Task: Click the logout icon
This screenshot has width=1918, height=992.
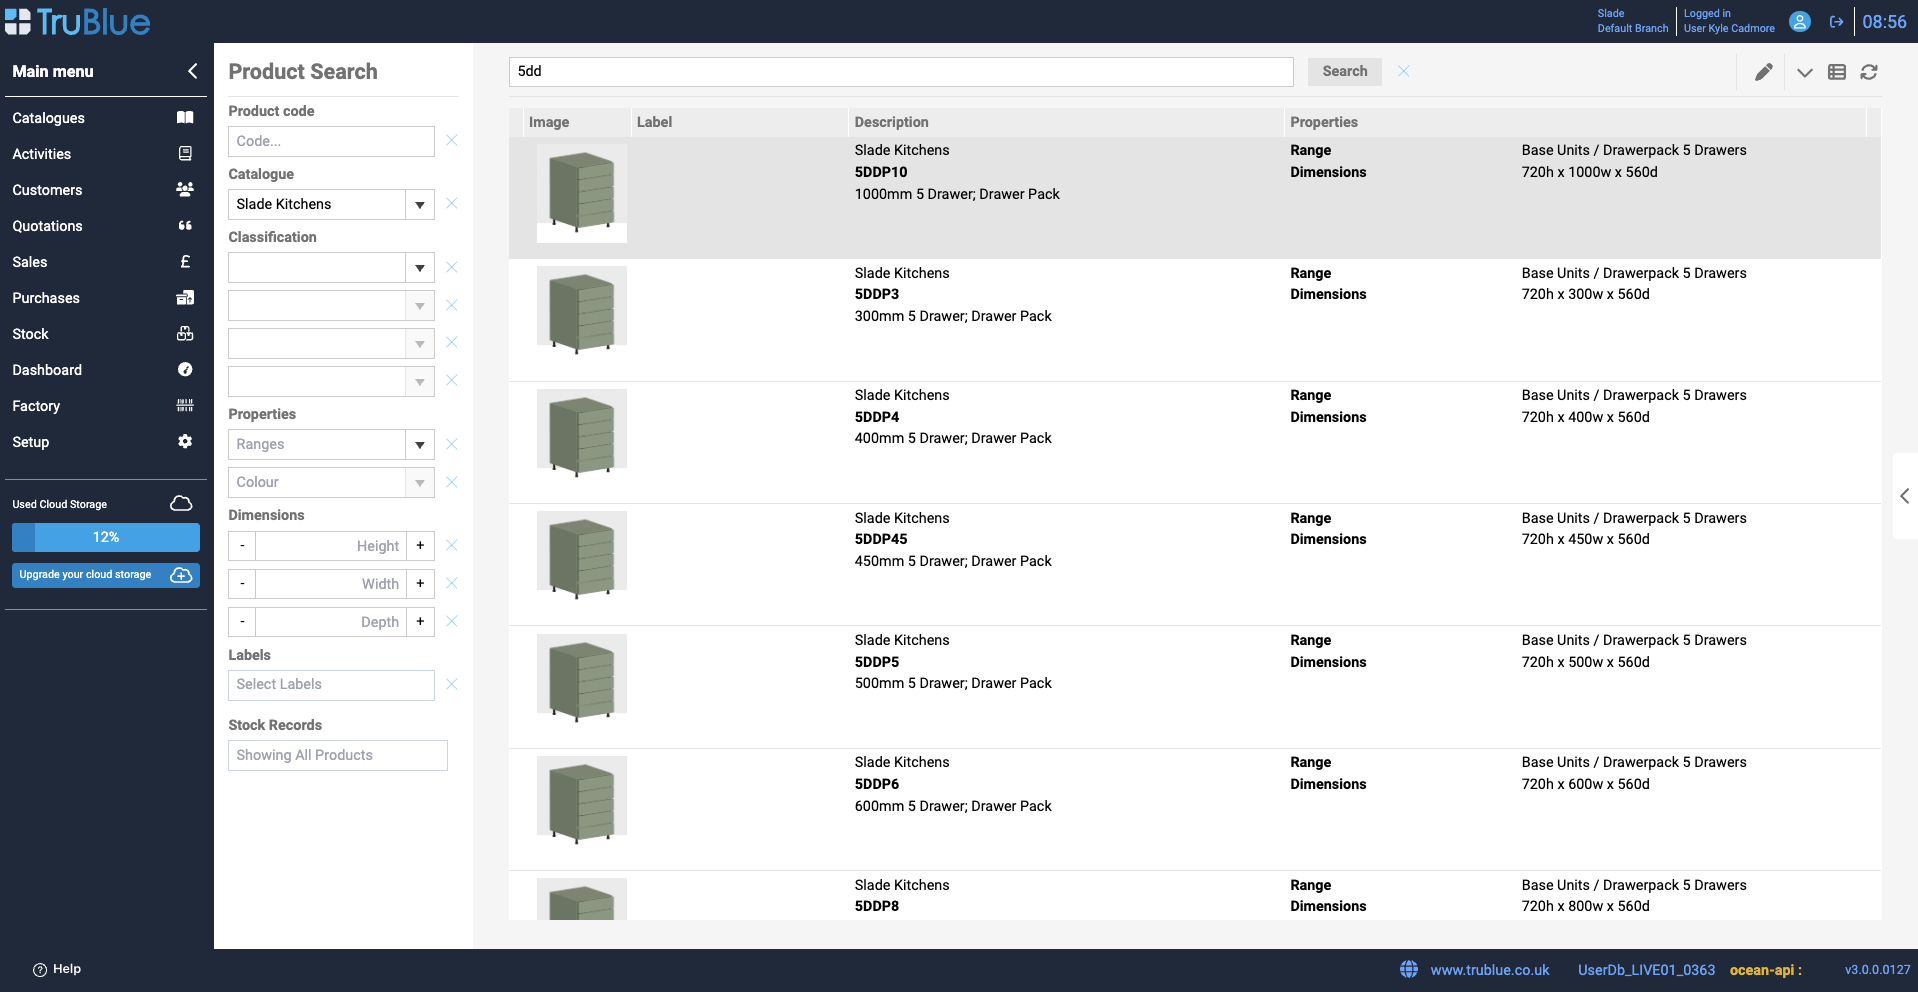Action: pyautogui.click(x=1836, y=22)
